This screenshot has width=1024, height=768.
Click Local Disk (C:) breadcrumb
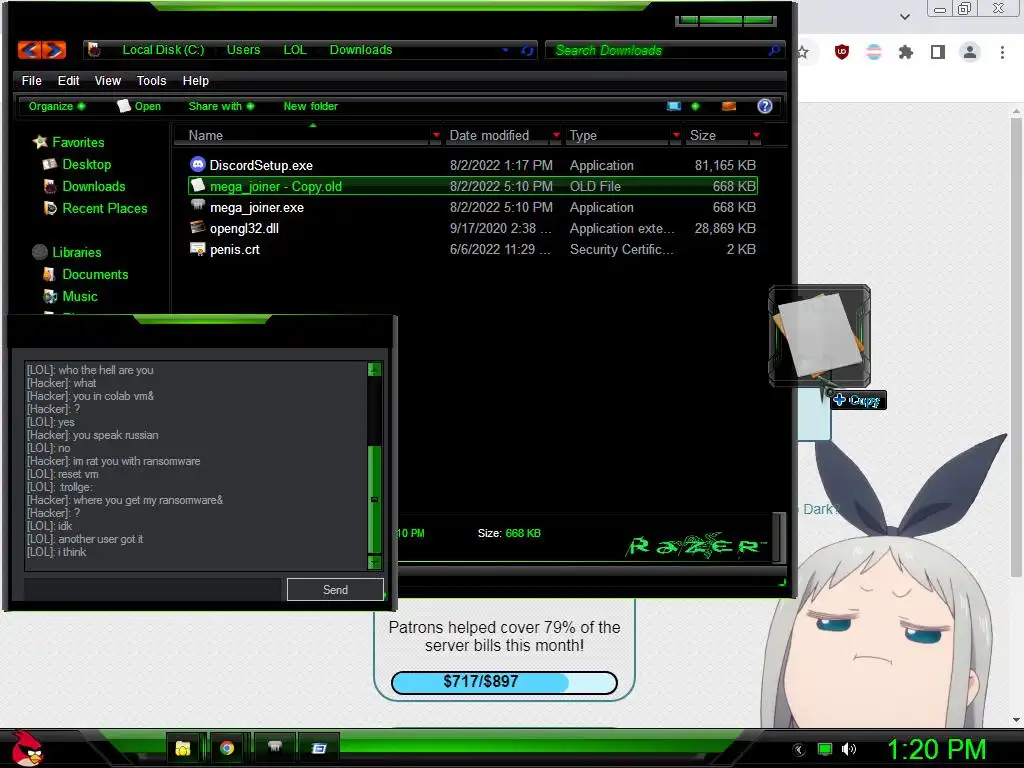(x=163, y=50)
